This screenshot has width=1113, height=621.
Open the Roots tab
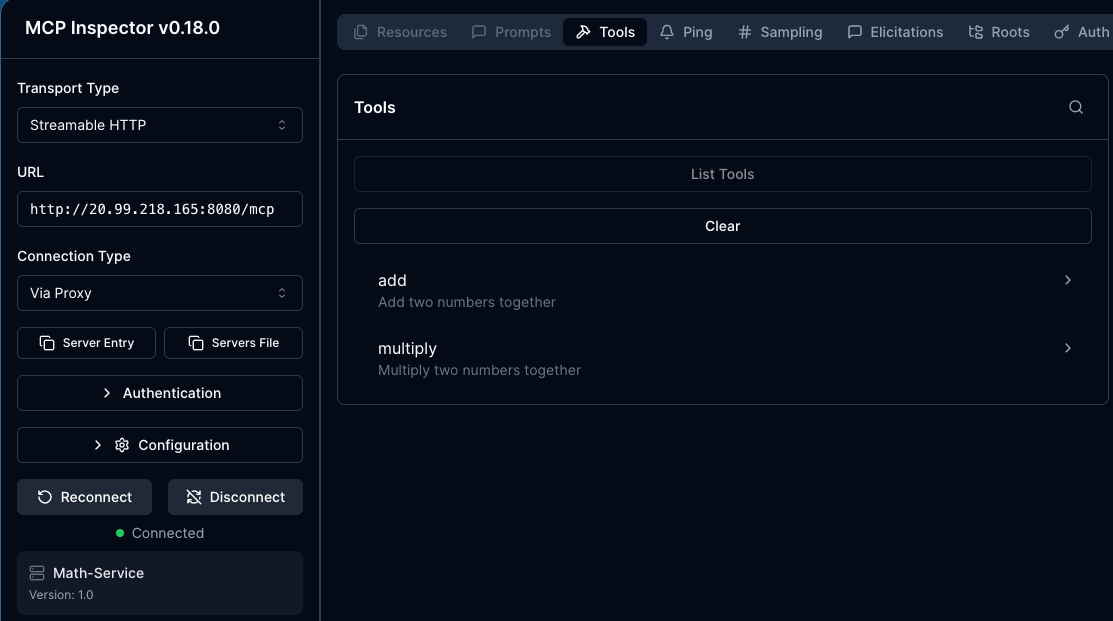[x=998, y=32]
